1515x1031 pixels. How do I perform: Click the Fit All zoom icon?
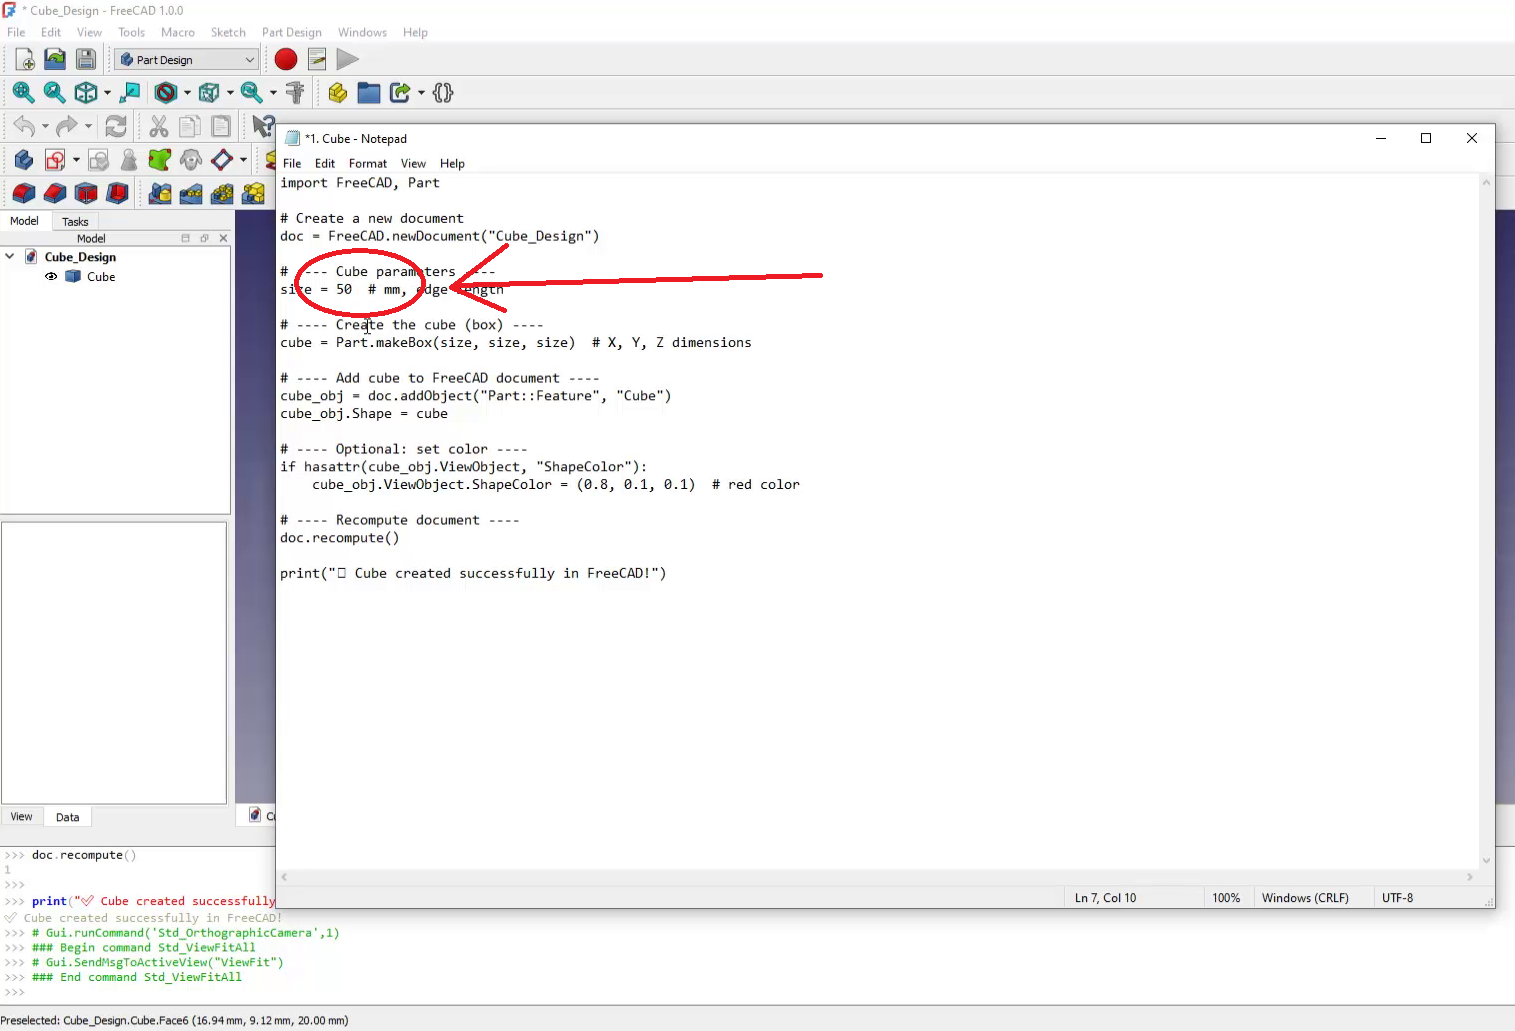click(x=23, y=93)
